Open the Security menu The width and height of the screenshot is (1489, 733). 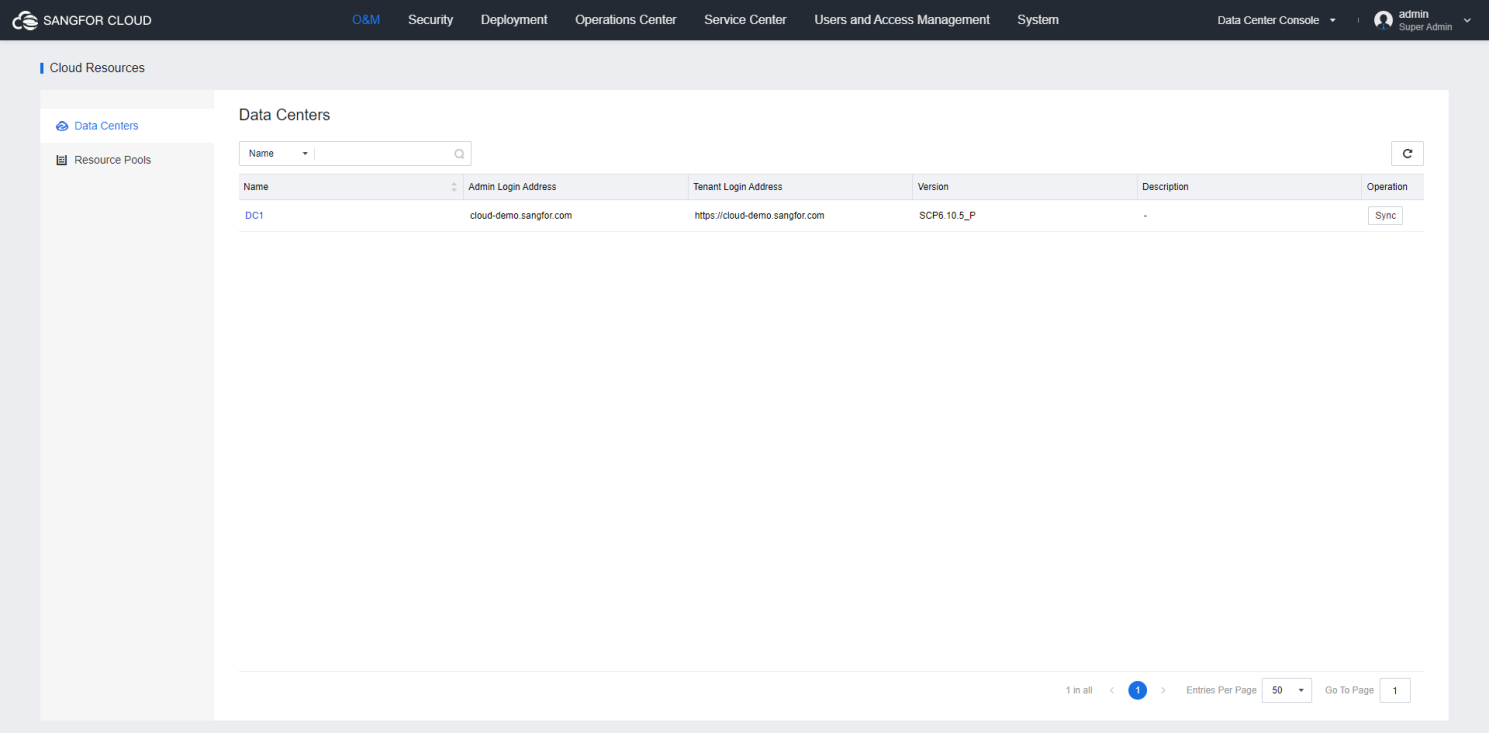tap(431, 20)
